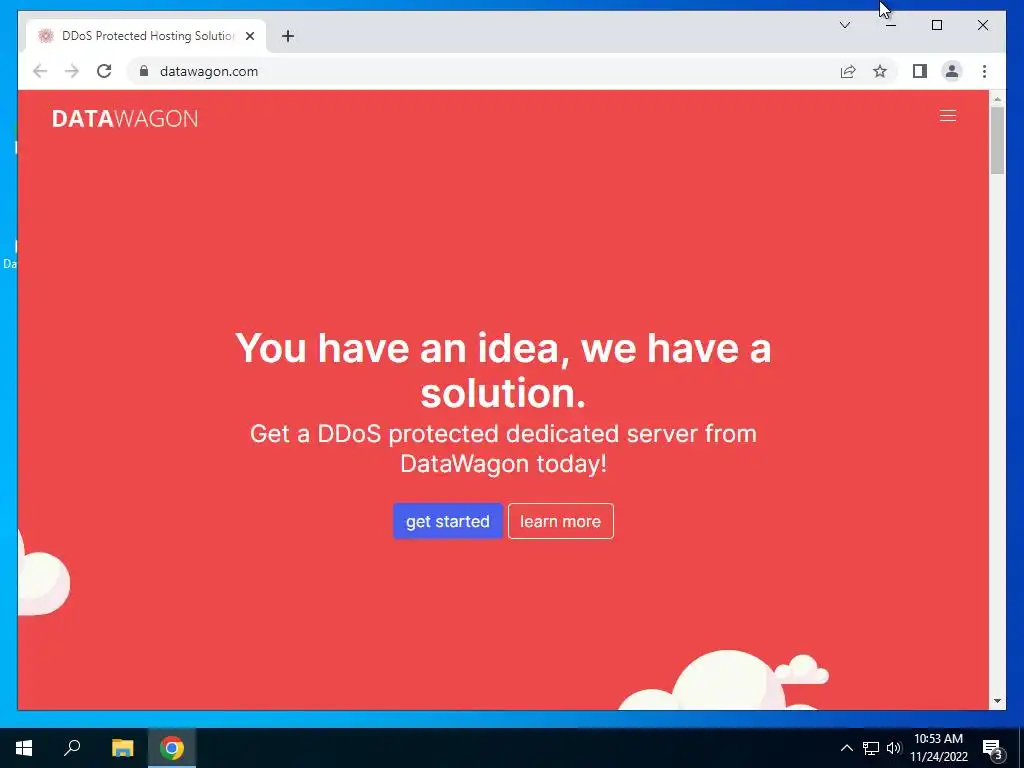Viewport: 1024px width, 768px height.
Task: Click the page scrollbar down arrow
Action: pyautogui.click(x=997, y=701)
